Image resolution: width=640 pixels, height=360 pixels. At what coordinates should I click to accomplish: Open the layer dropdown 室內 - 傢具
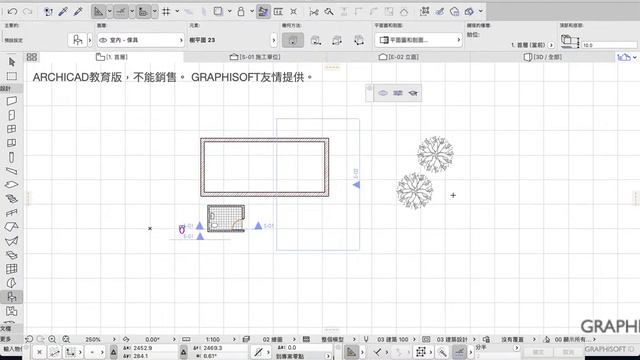(x=140, y=40)
